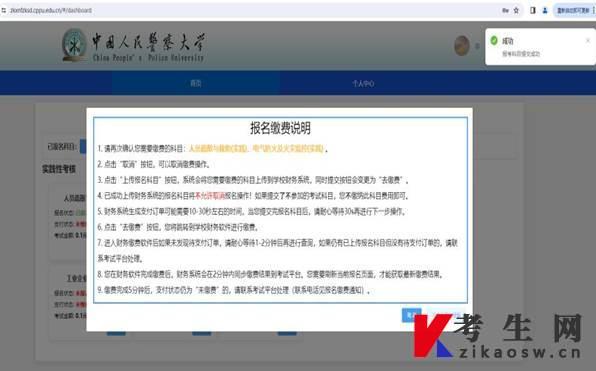The image size is (596, 371).
Task: Click the blue button at dialog bottom
Action: pos(411,315)
